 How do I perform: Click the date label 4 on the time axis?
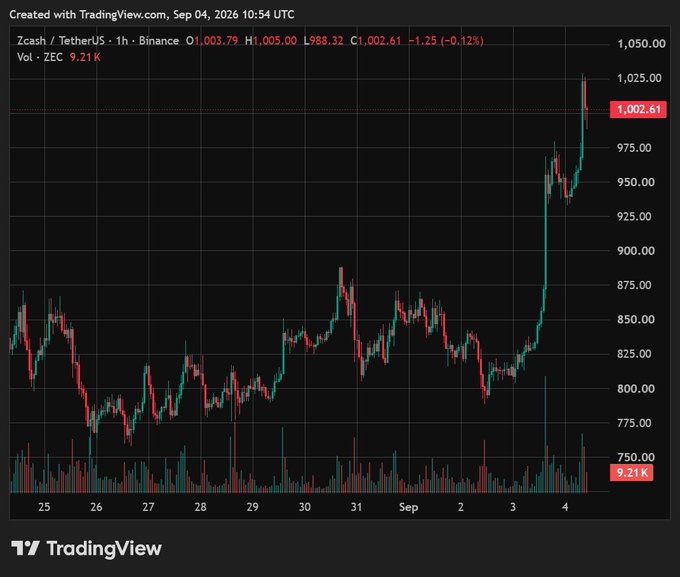click(565, 507)
